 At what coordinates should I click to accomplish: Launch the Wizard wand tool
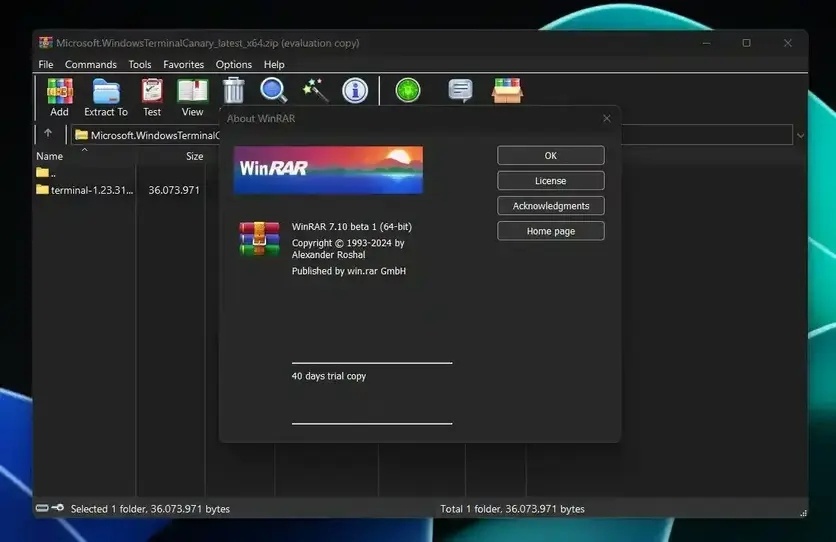pos(315,91)
